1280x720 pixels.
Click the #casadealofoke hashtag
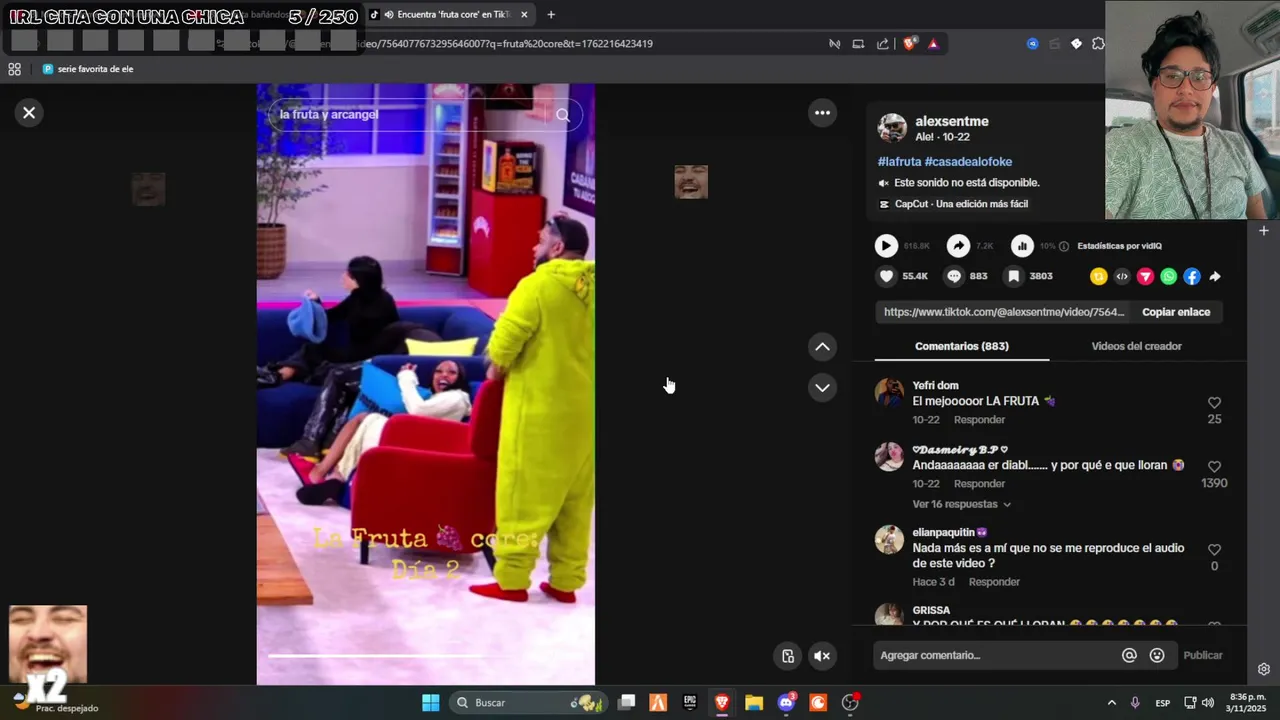(x=968, y=162)
